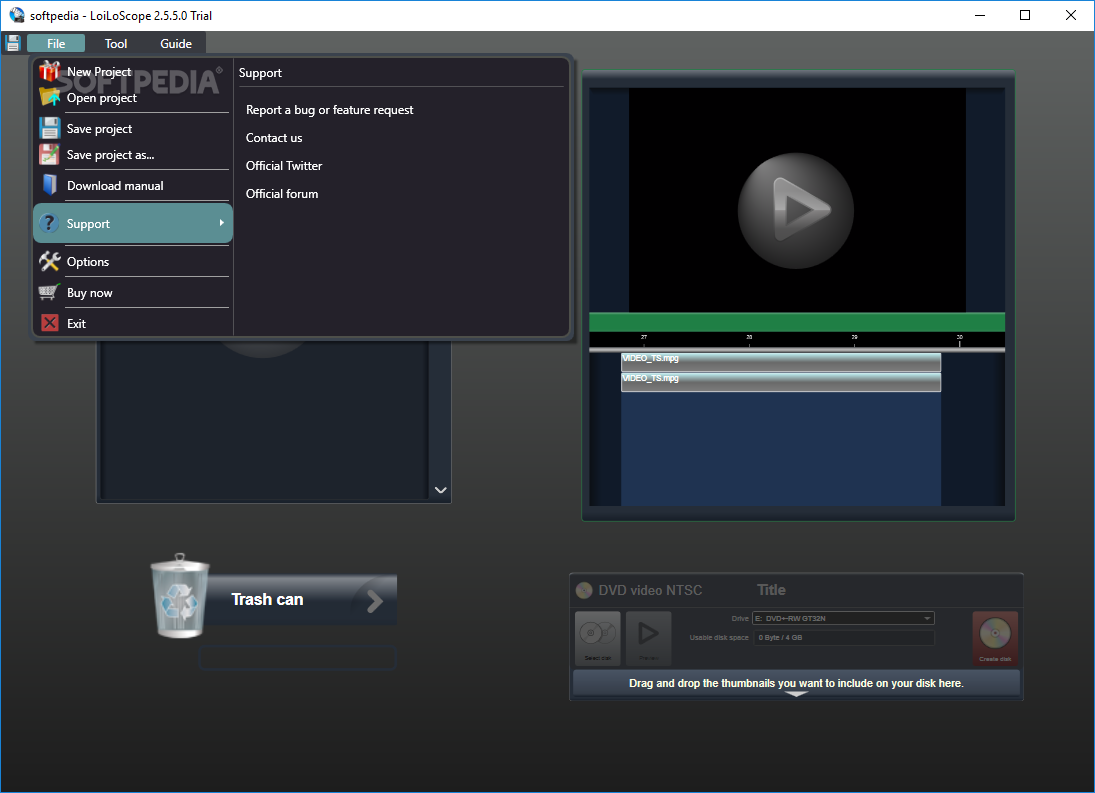Open the Trash can arrow button
Image resolution: width=1095 pixels, height=793 pixels.
[375, 600]
